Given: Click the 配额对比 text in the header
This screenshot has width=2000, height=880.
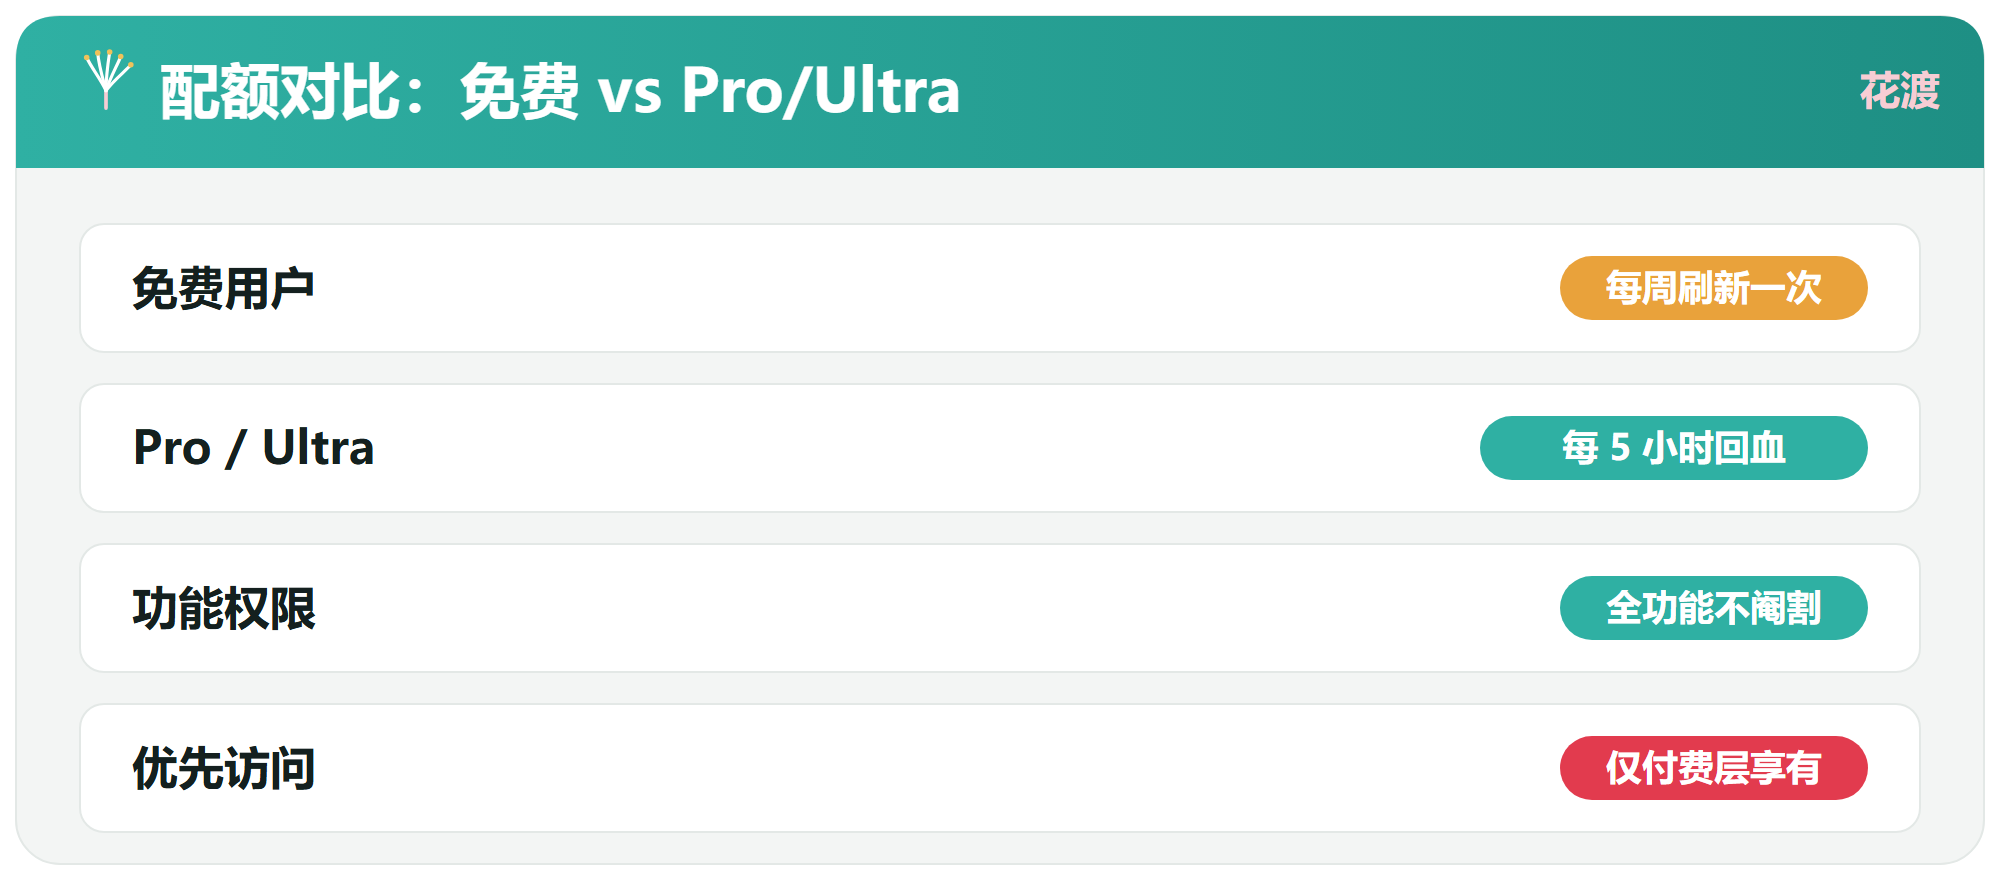Looking at the screenshot, I should pos(280,92).
